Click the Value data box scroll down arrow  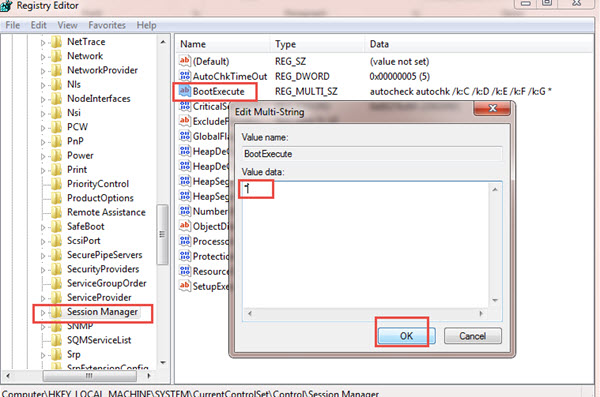coord(495,300)
